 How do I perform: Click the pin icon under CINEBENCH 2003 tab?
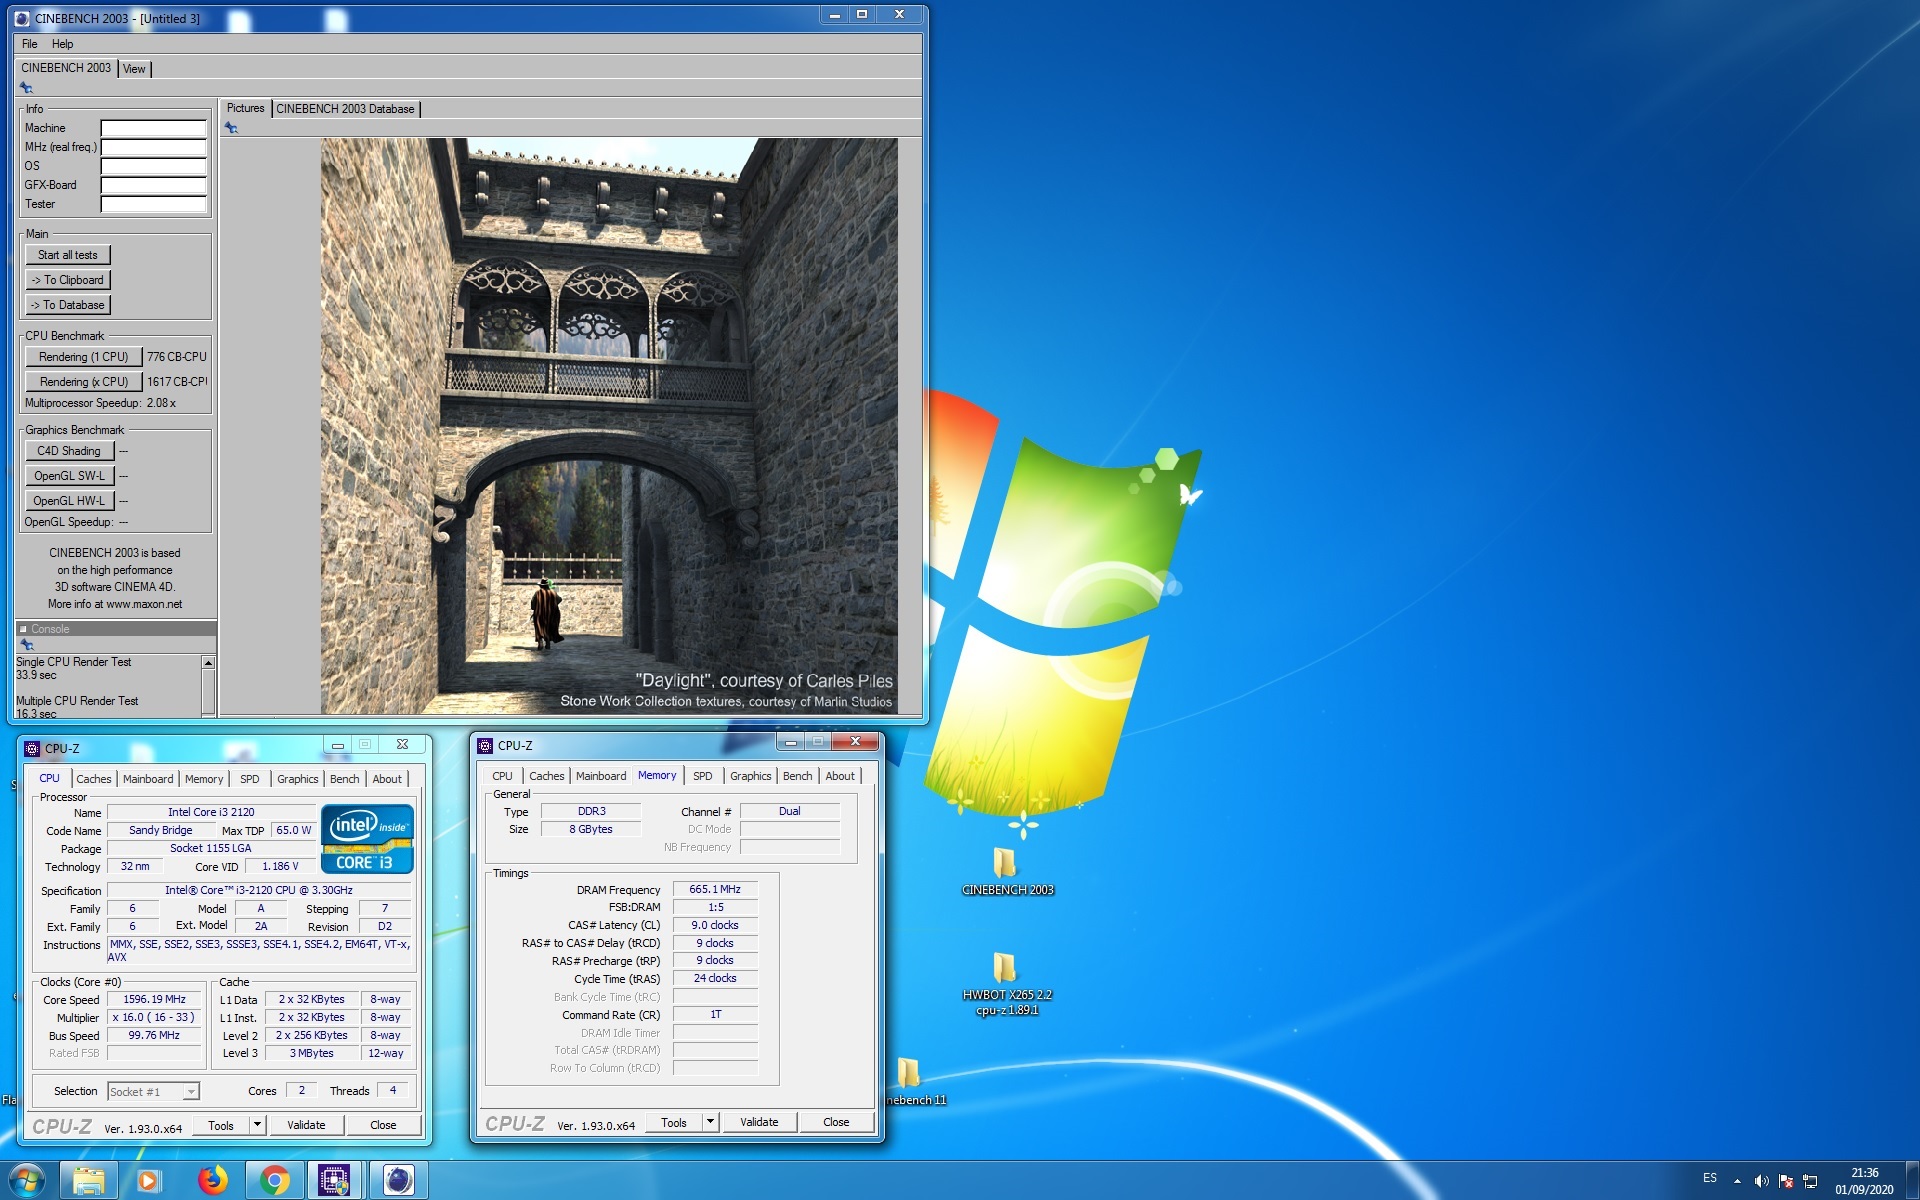pyautogui.click(x=26, y=88)
